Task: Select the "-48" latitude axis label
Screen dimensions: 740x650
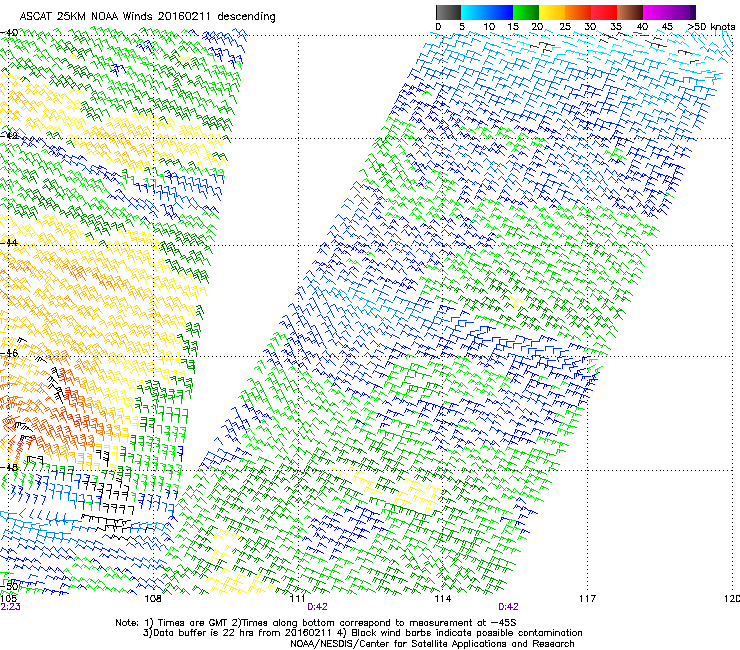Action: click(x=9, y=467)
